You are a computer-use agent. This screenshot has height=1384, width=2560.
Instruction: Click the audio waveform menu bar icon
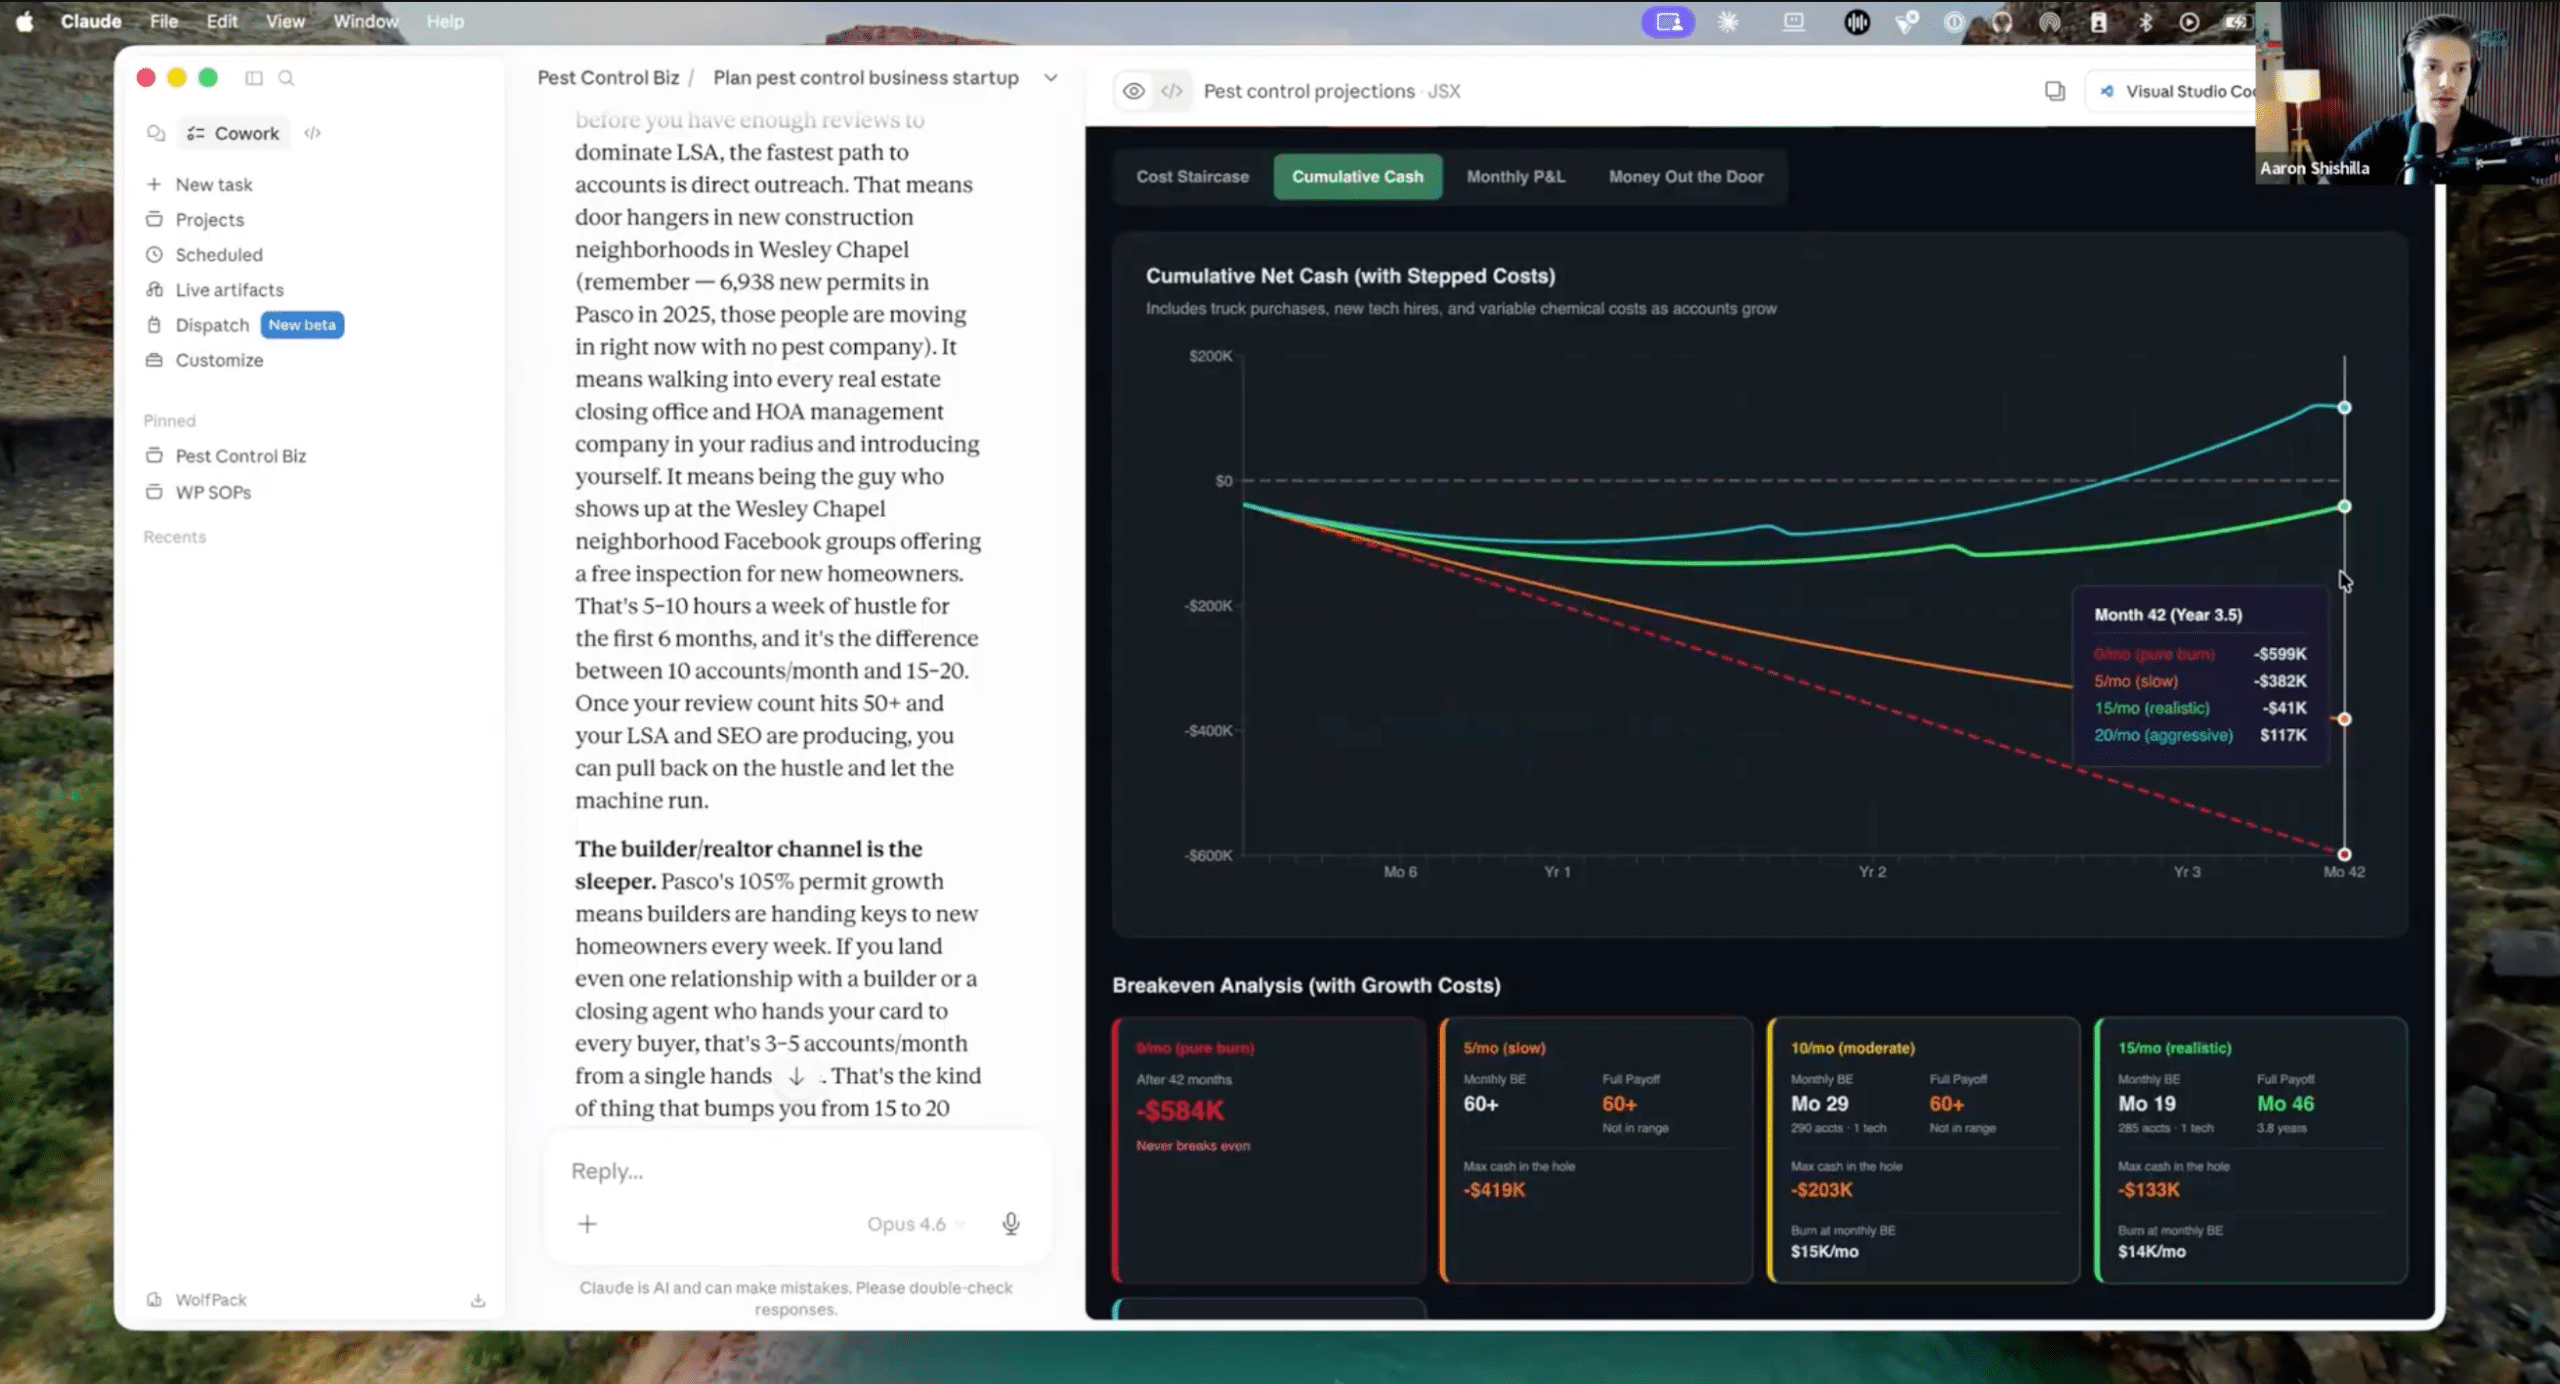pos(1857,22)
